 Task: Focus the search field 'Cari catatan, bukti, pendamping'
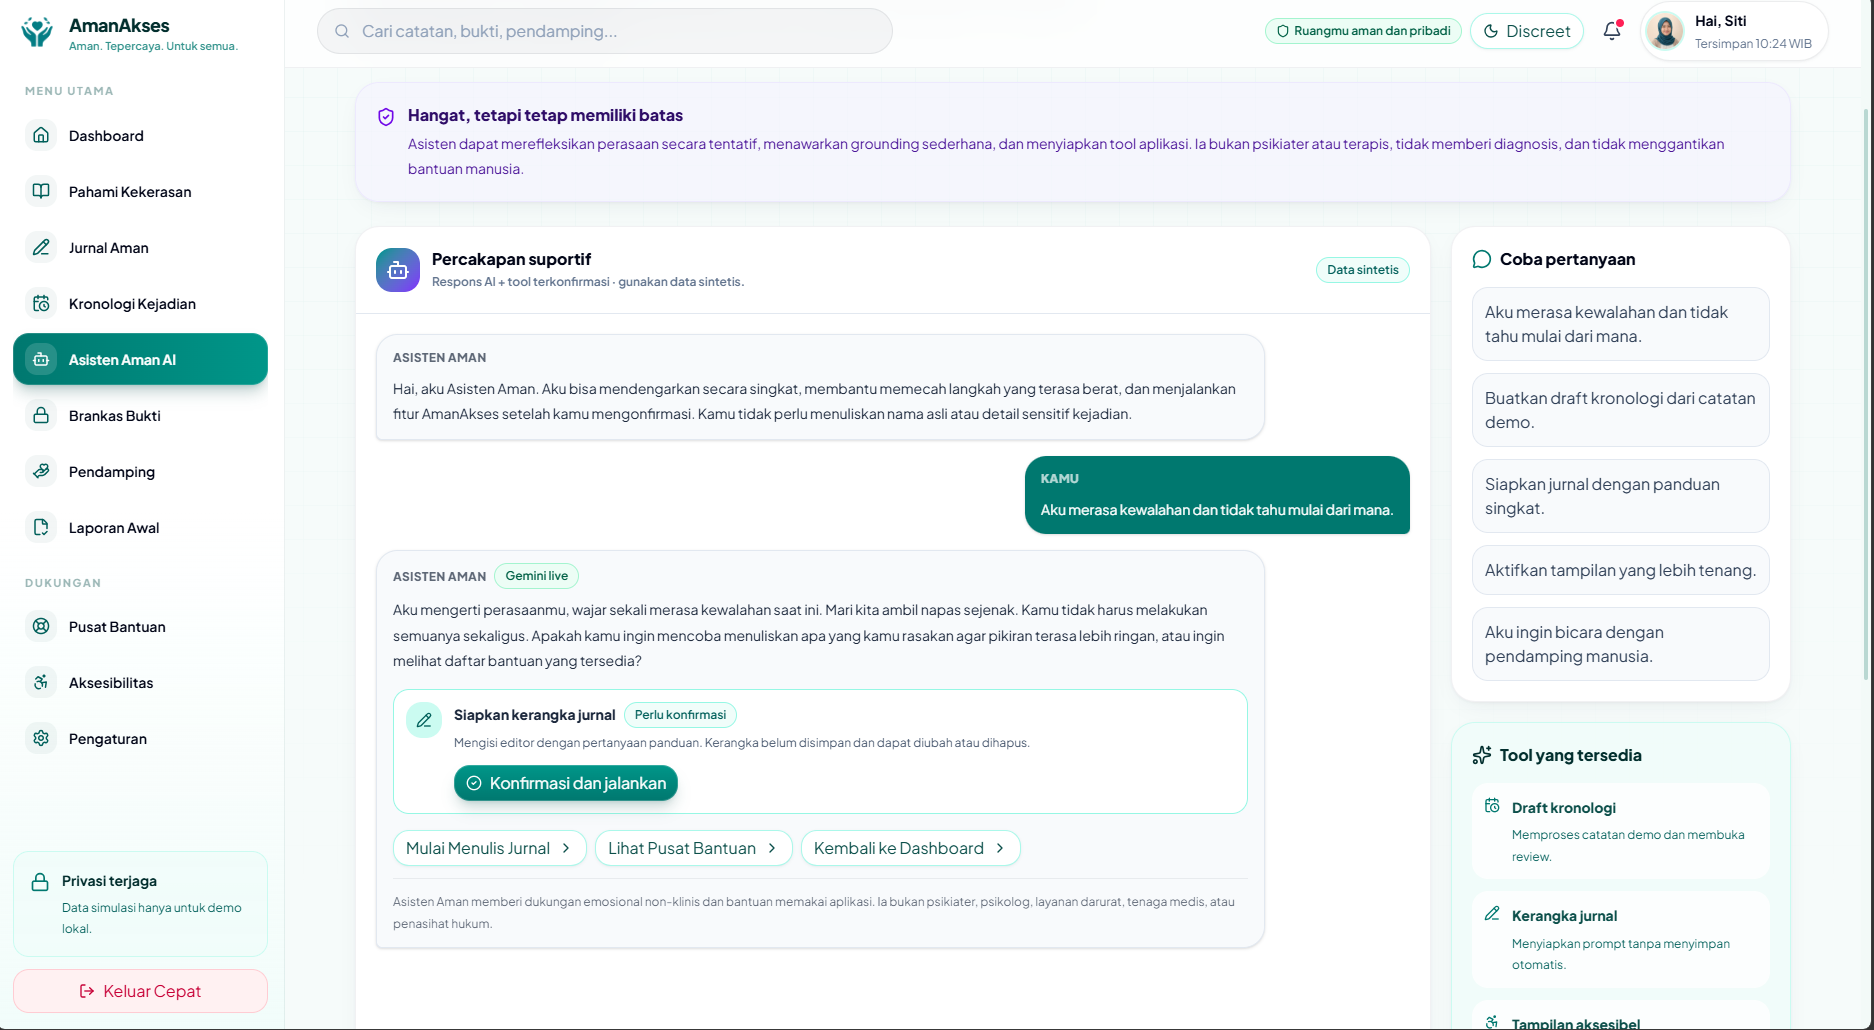point(605,31)
